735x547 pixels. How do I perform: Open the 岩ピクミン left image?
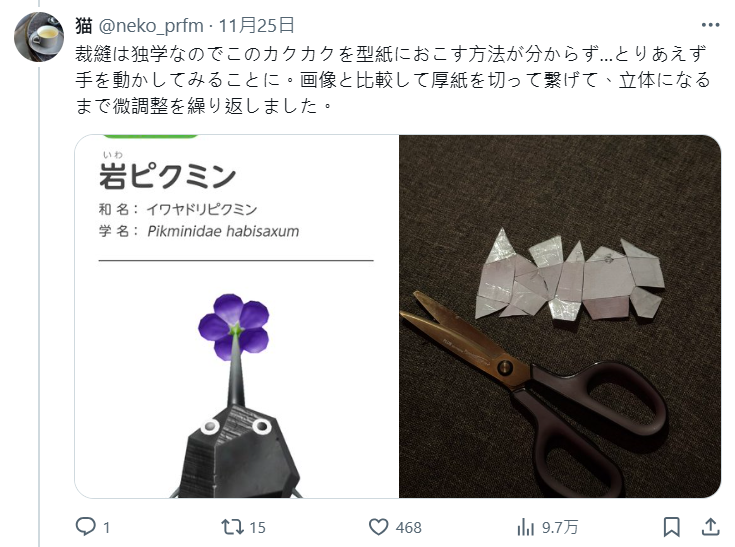coord(237,316)
